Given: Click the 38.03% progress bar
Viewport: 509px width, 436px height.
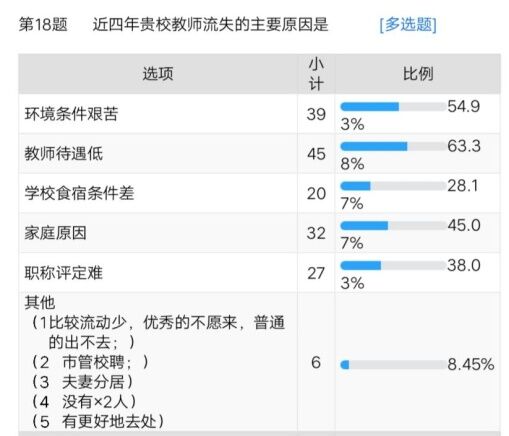Looking at the screenshot, I should [393, 266].
